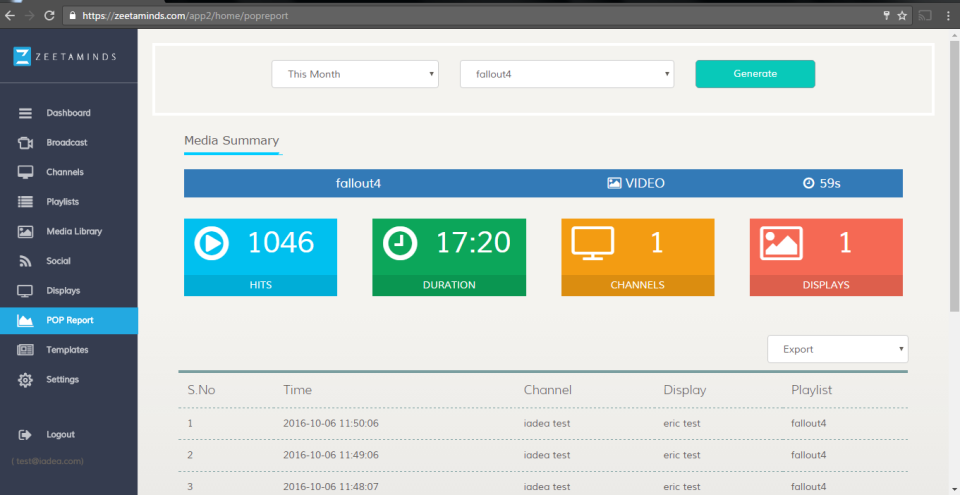Image resolution: width=960 pixels, height=495 pixels.
Task: Click timestamp 2016-10-06 11:50:06
Action: pos(331,423)
